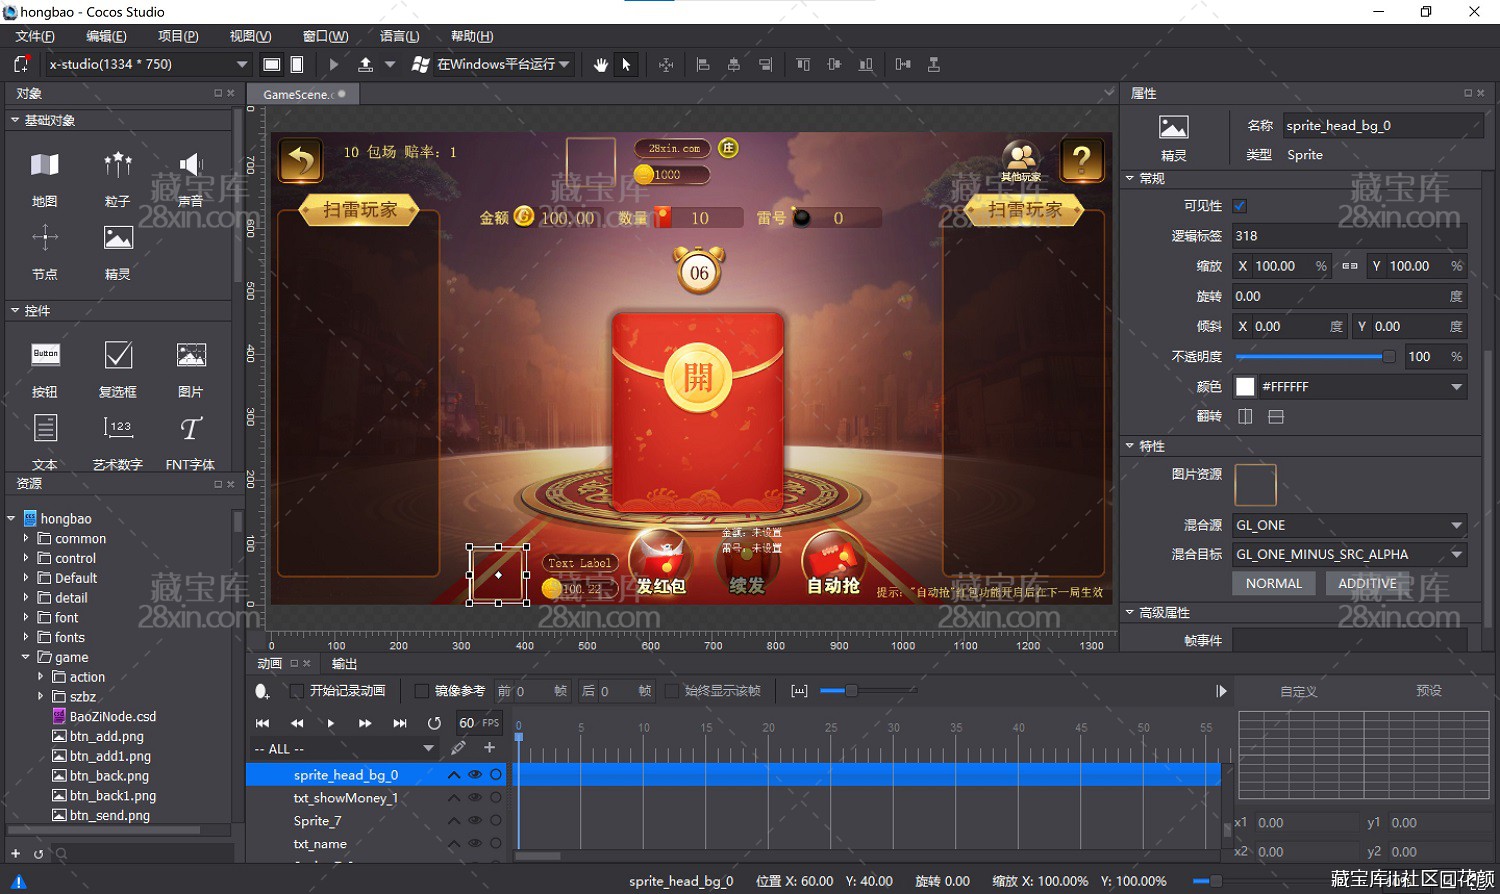
Task: Hide the txt_showMoney_1 layer with eye icon
Action: [x=475, y=798]
